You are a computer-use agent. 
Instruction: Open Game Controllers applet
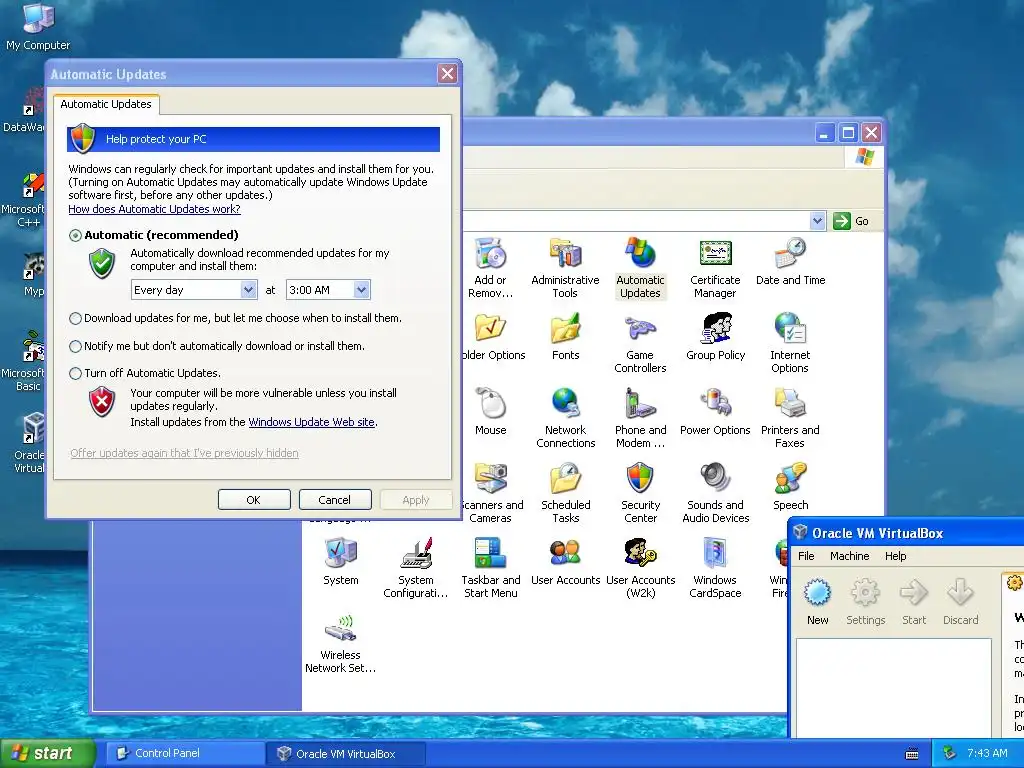640,343
